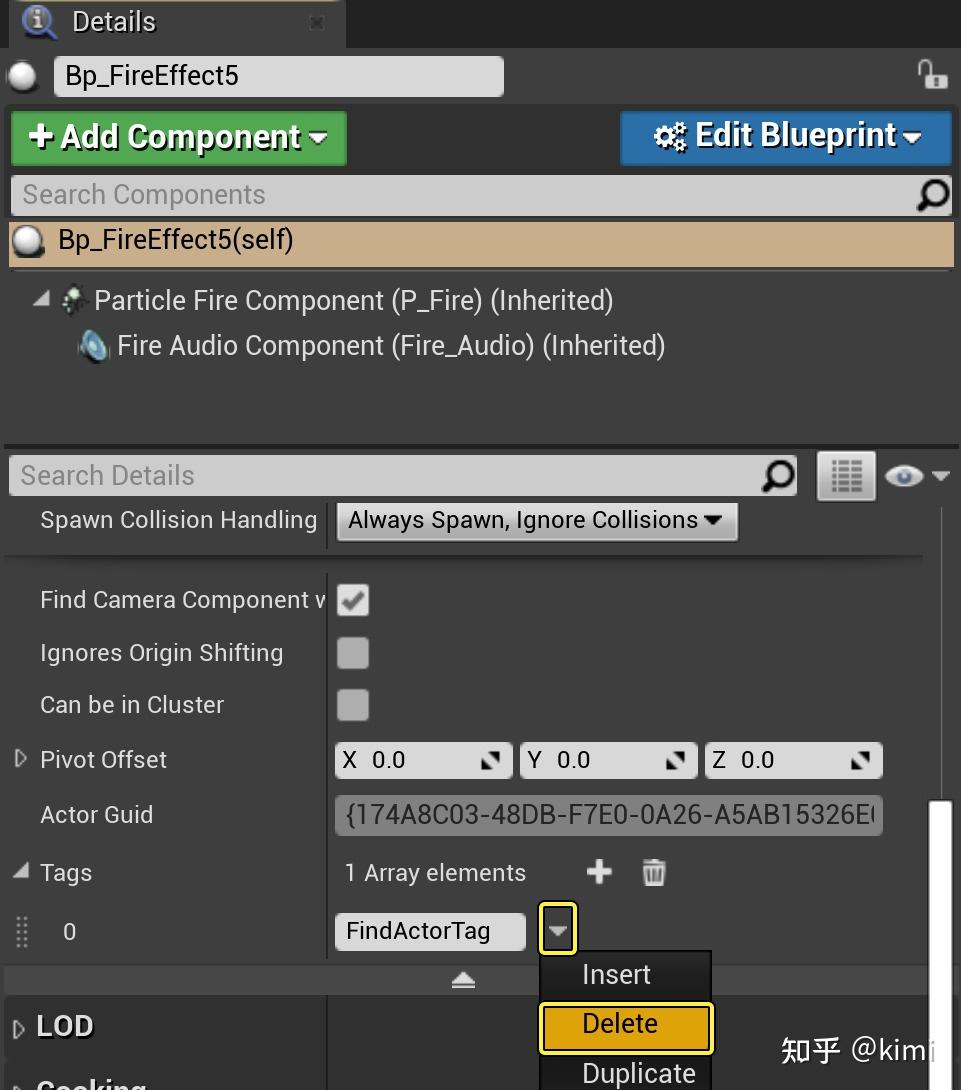Open Spawn Collision Handling dropdown
This screenshot has height=1090, width=961.
537,520
